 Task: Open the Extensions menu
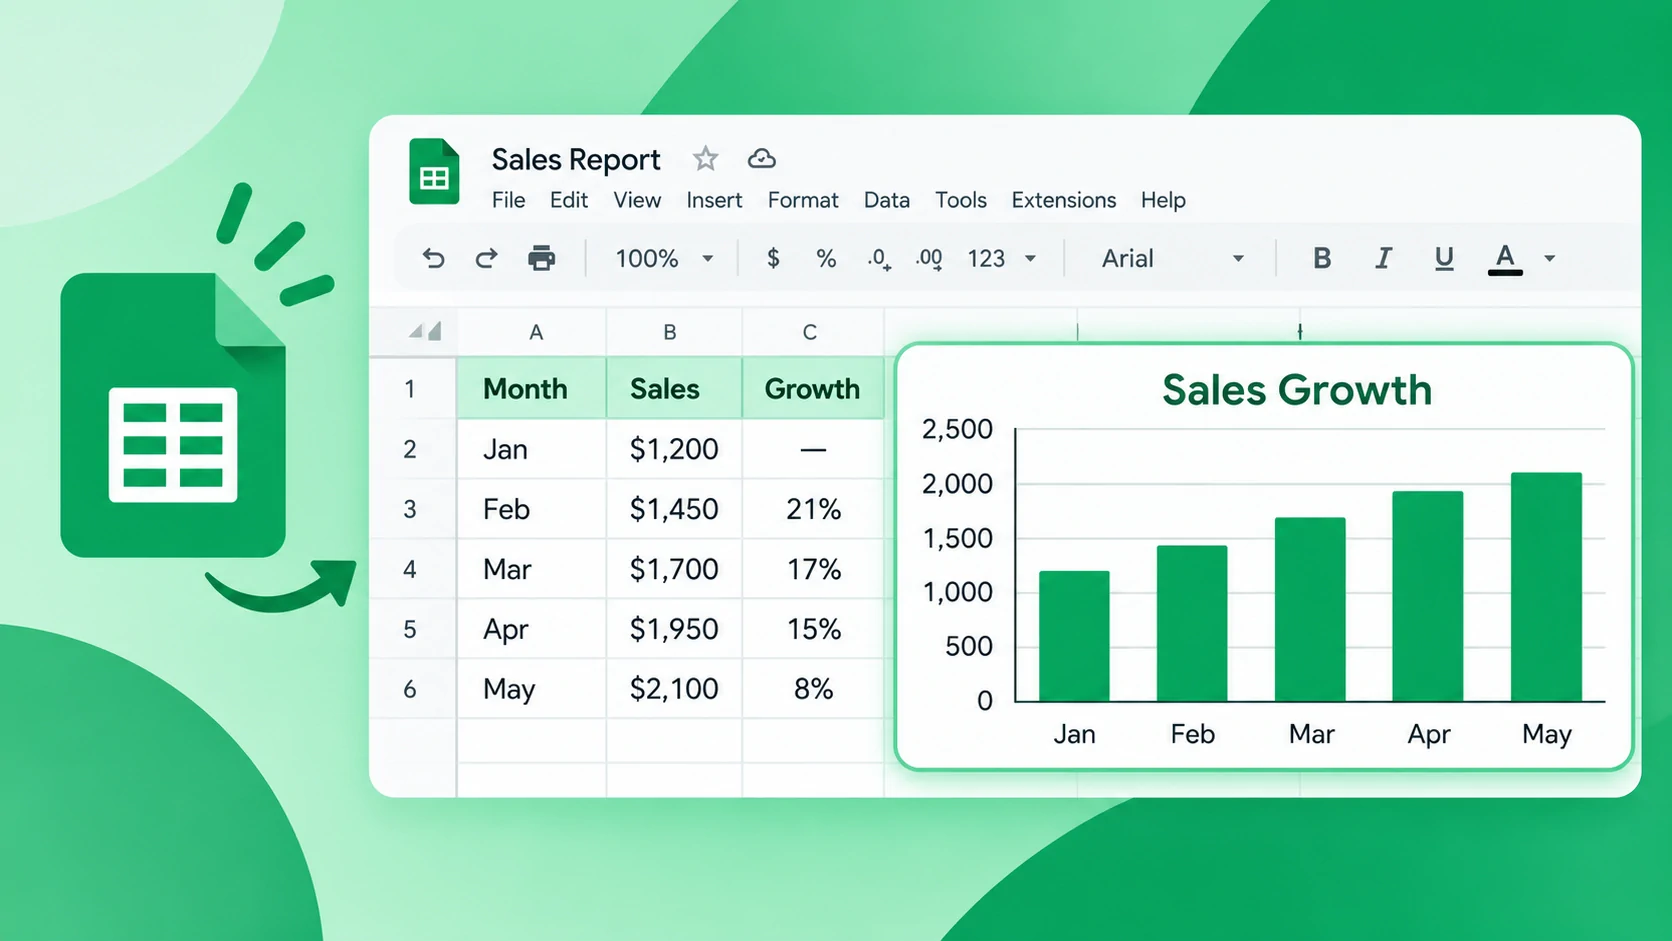[x=1064, y=200]
